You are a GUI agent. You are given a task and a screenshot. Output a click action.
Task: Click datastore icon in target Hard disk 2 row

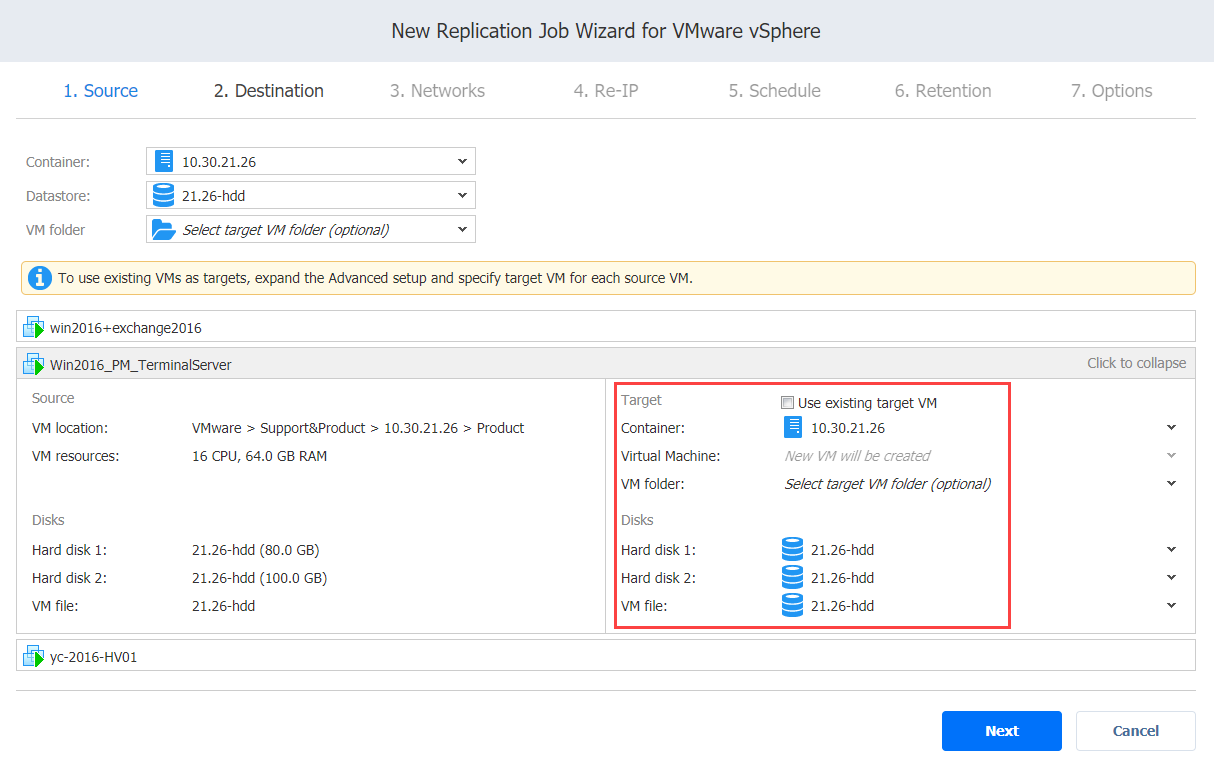[793, 577]
